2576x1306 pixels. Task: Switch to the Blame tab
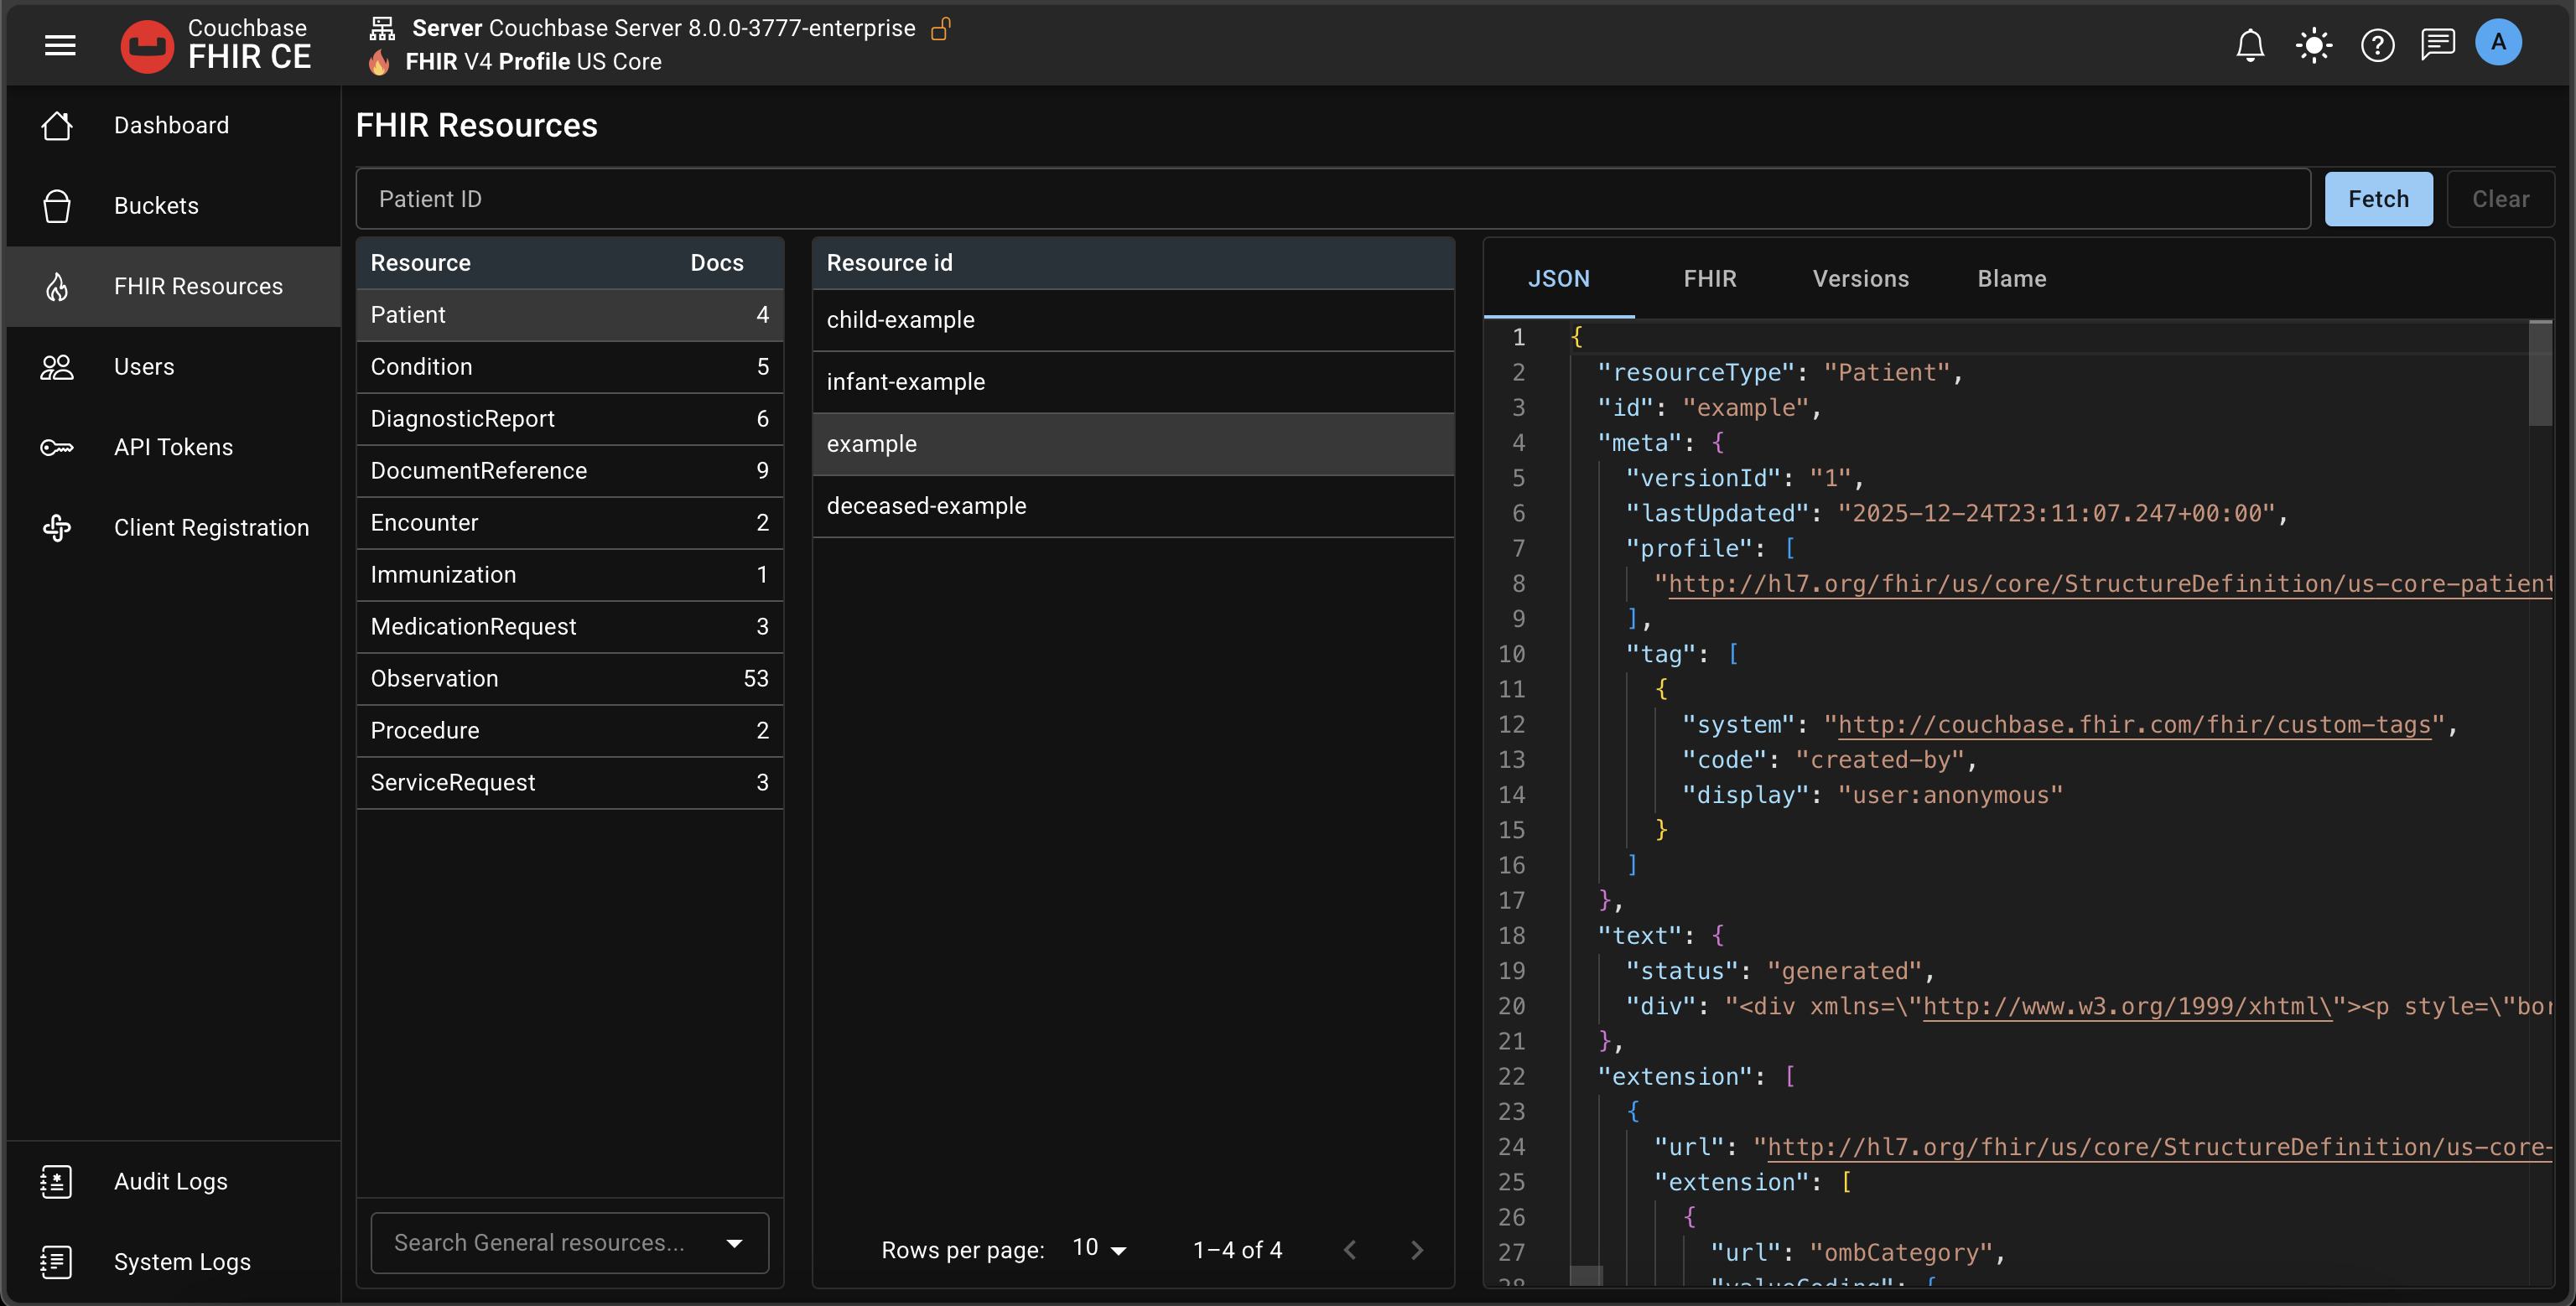2011,279
